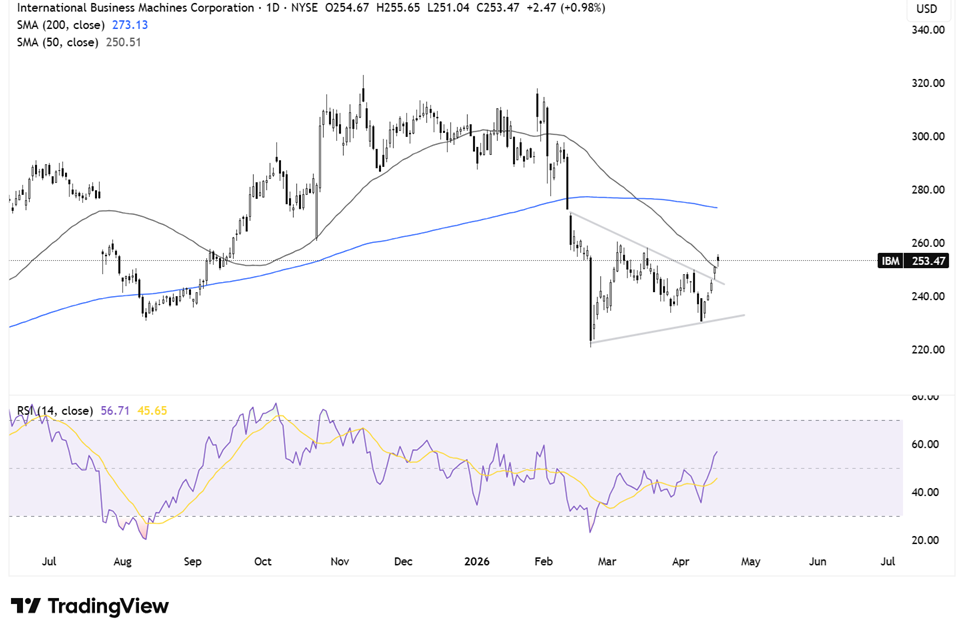Click the Aug label on time axis
The height and width of the screenshot is (636, 967).
123,562
